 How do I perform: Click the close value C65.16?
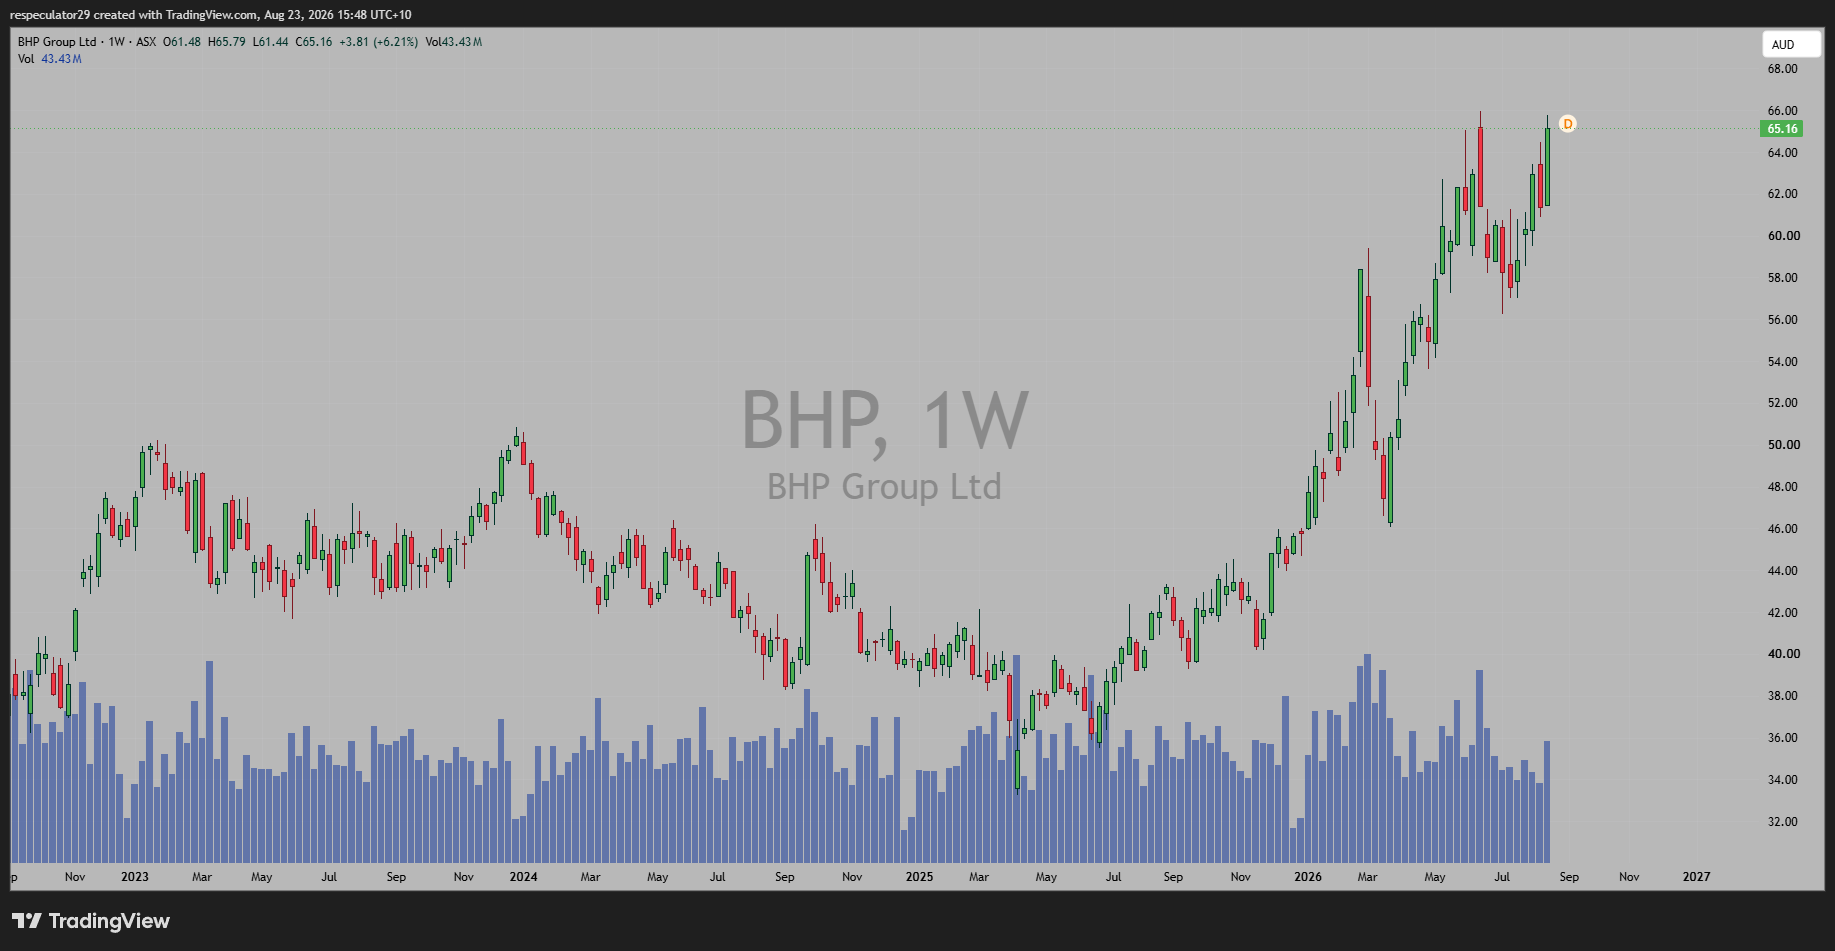point(314,42)
